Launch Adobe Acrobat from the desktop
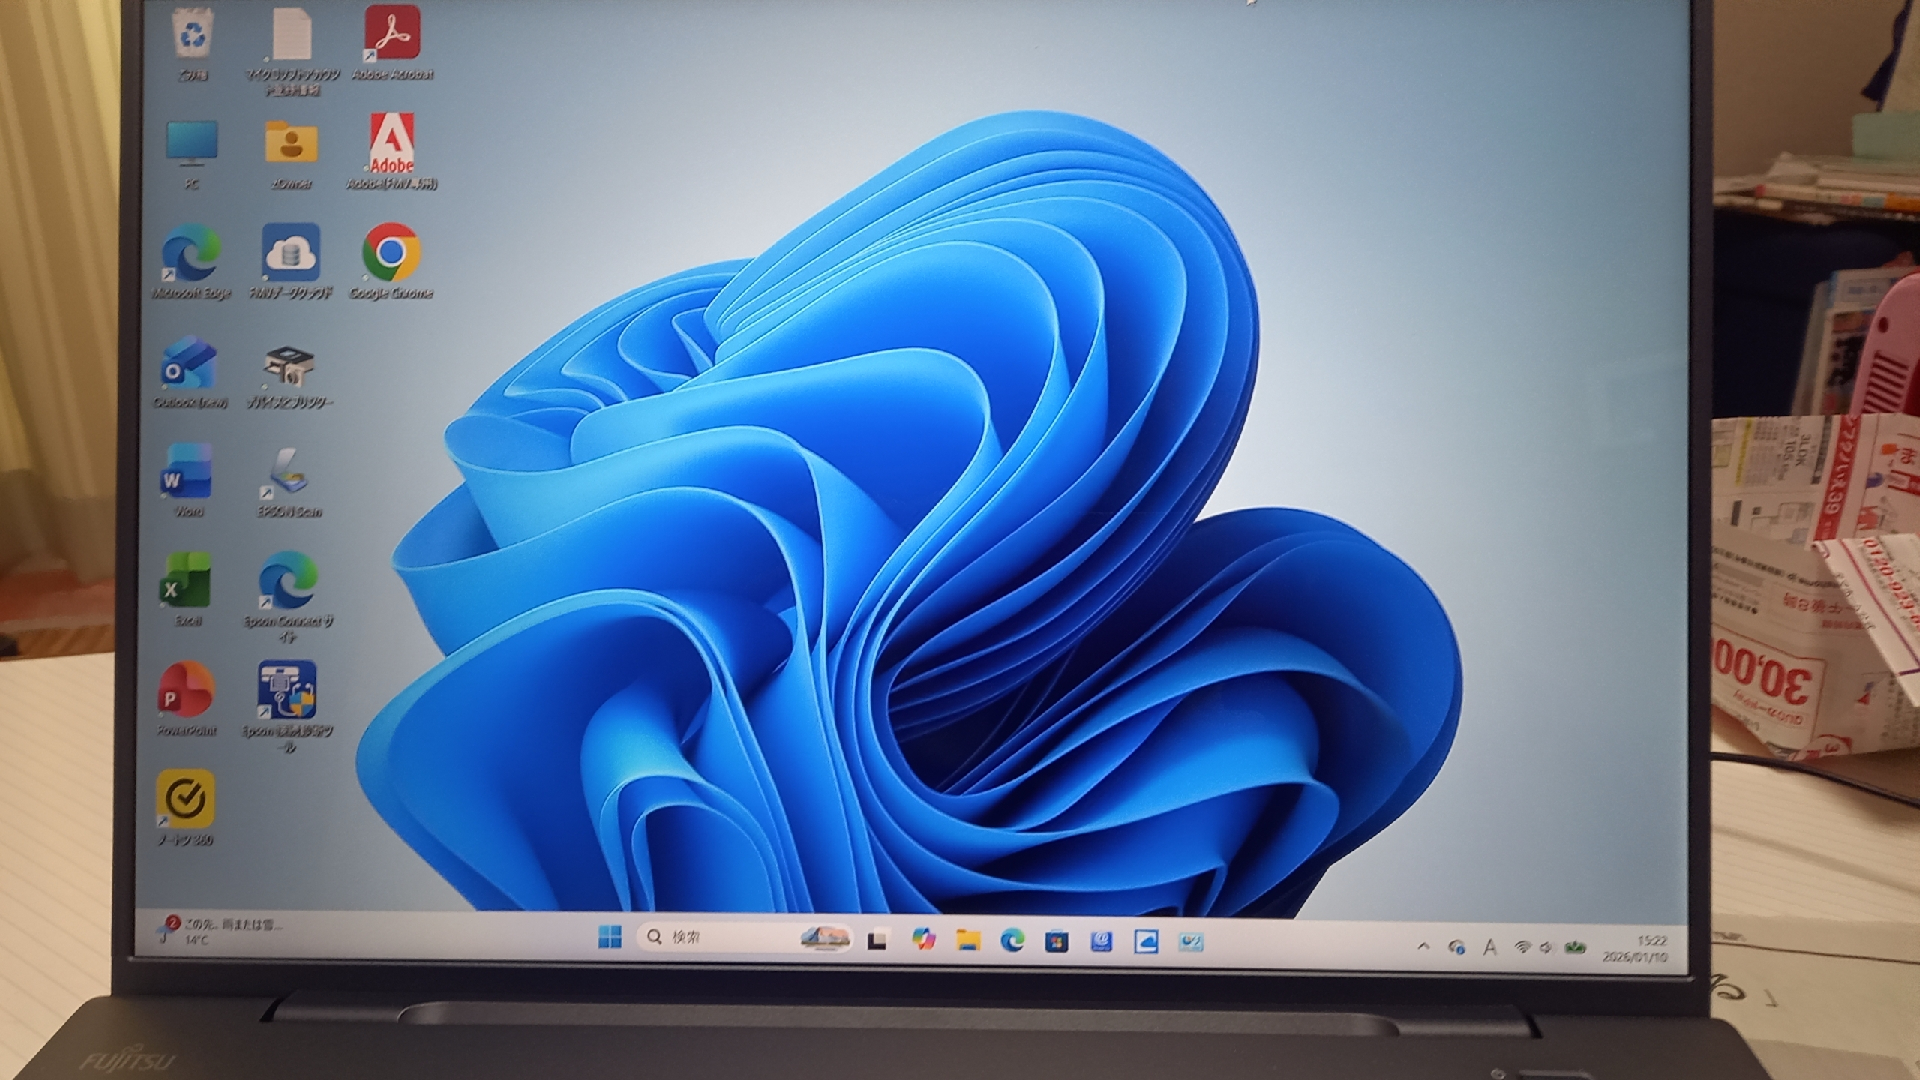Screen dimensions: 1920x1080 coord(392,42)
